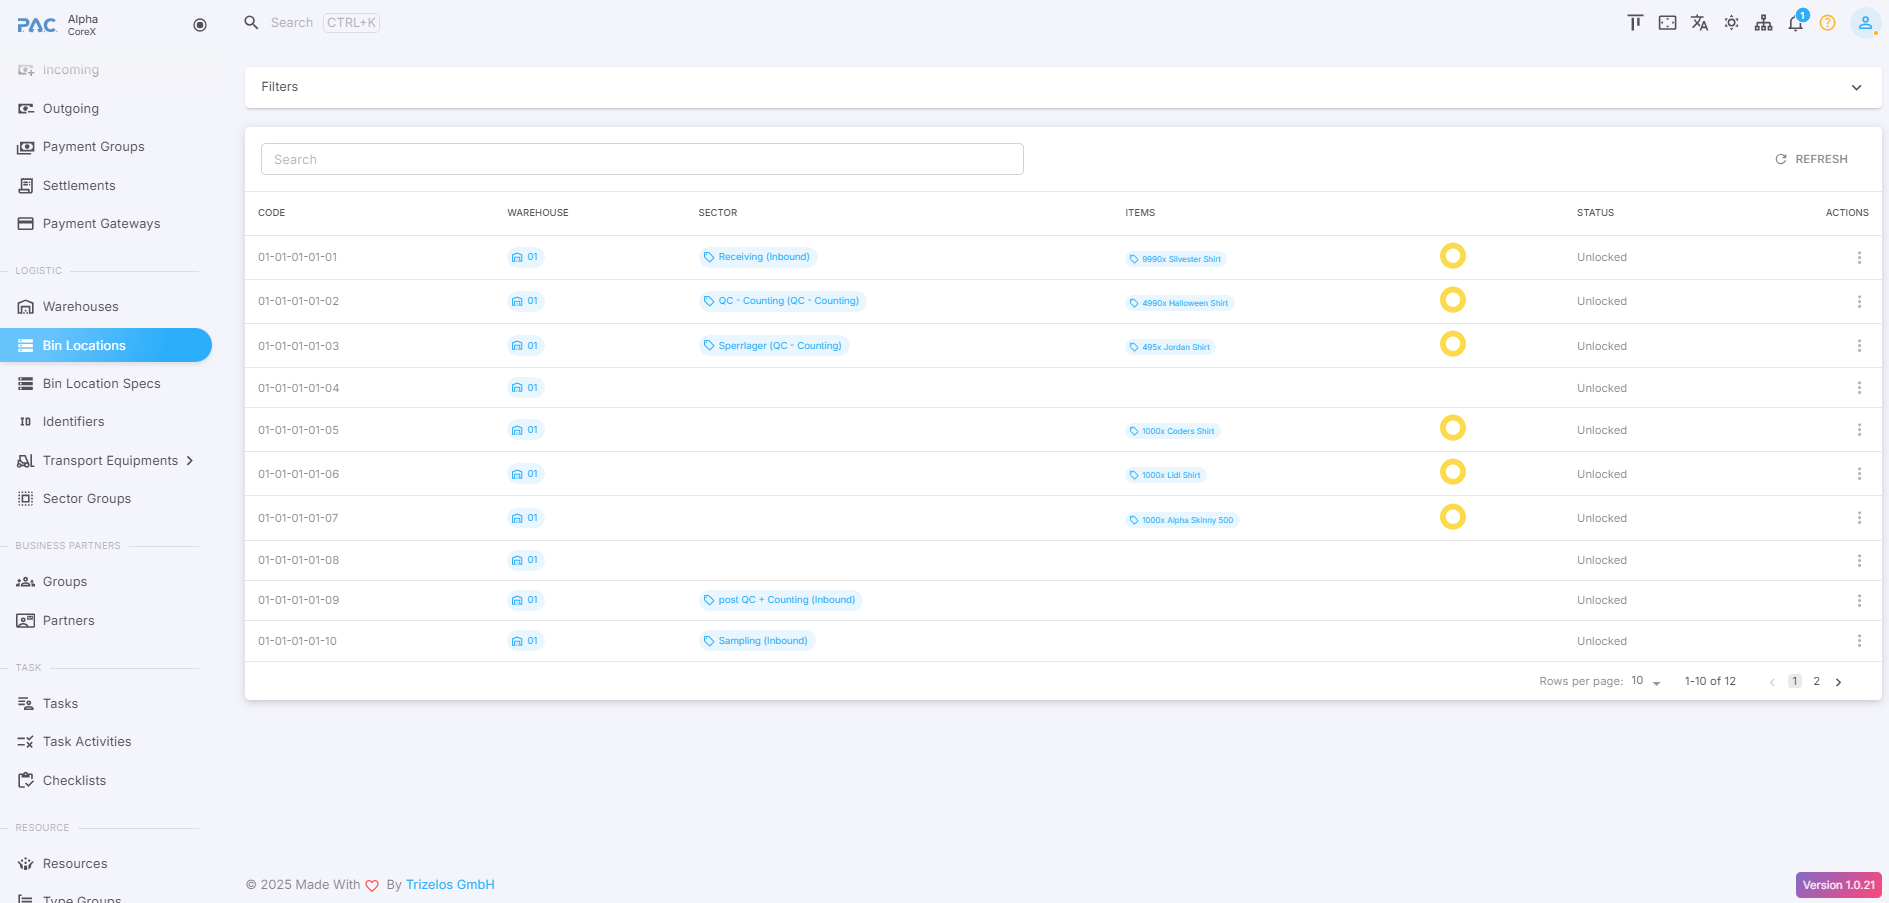Image resolution: width=1889 pixels, height=903 pixels.
Task: Open the language translation icon
Action: pos(1699,23)
